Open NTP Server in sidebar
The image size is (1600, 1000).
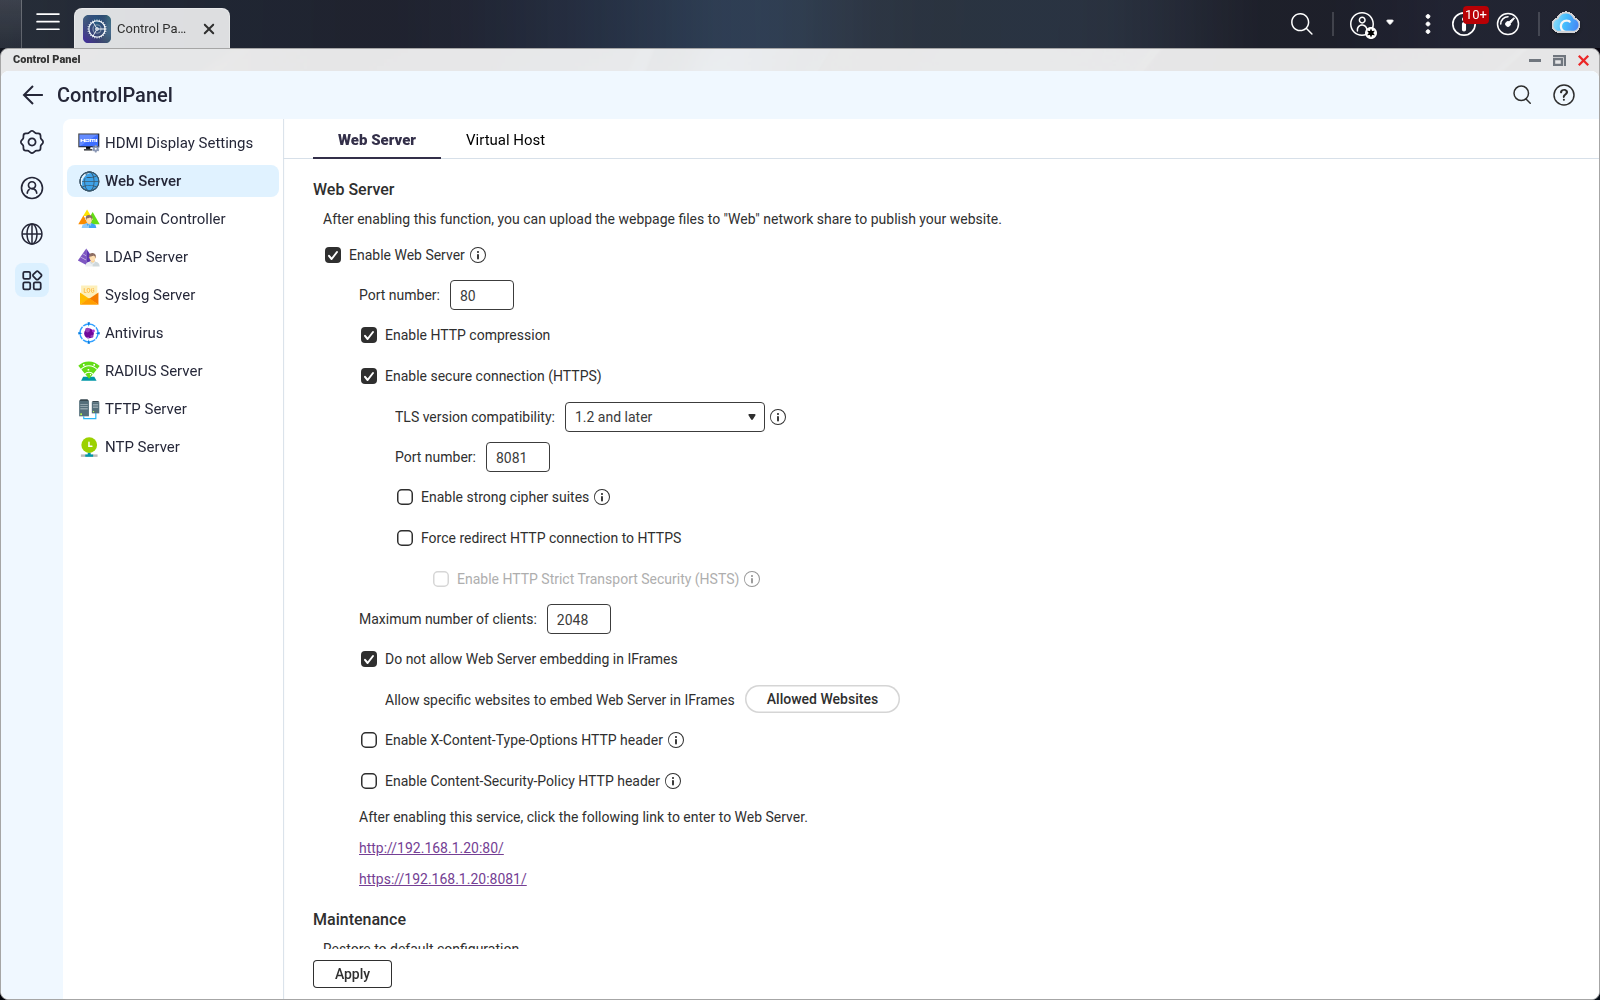pos(173,447)
